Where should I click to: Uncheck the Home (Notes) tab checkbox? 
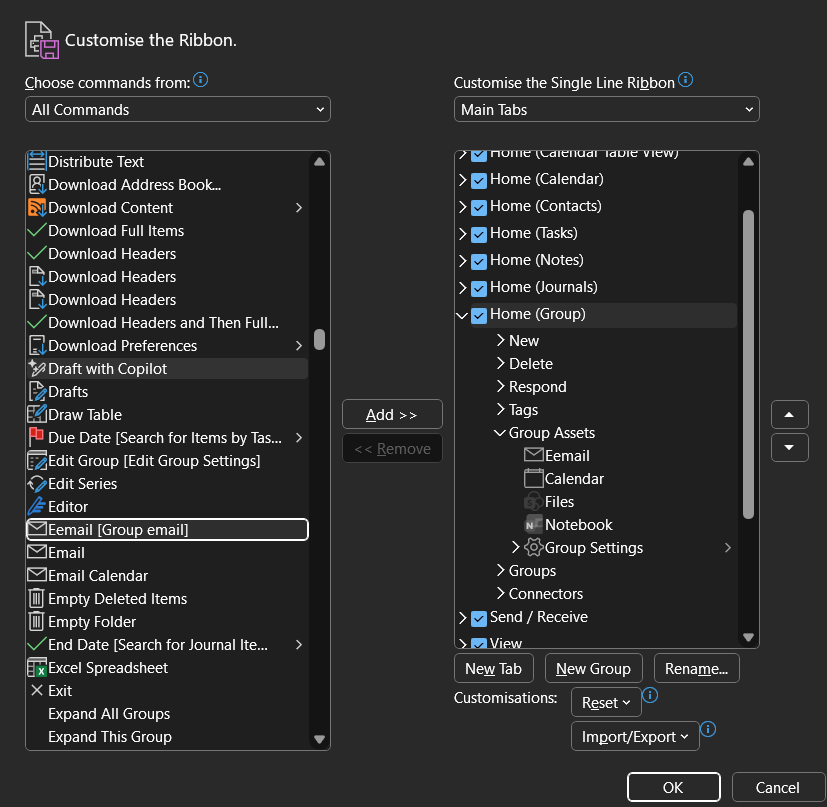coord(478,261)
